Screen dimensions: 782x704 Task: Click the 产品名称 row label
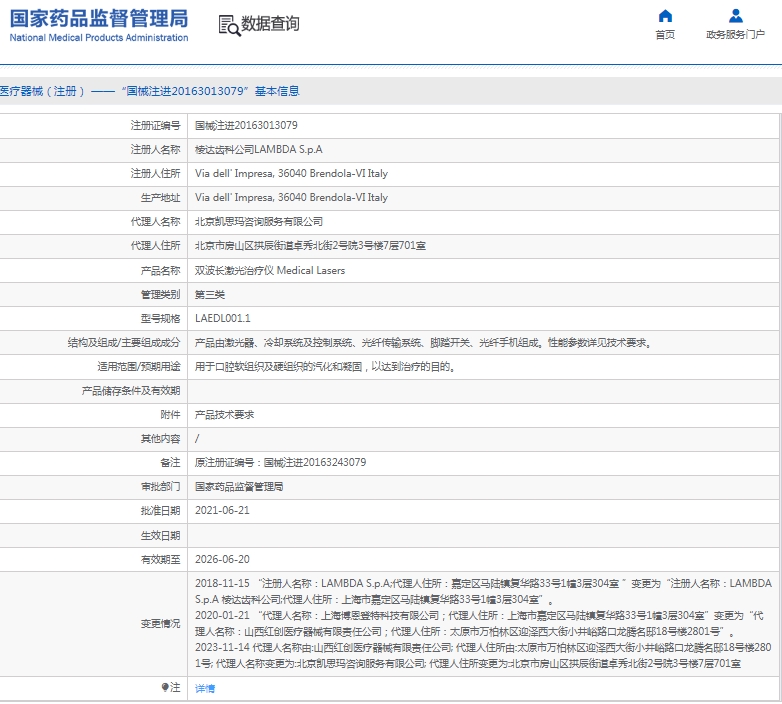tap(160, 270)
